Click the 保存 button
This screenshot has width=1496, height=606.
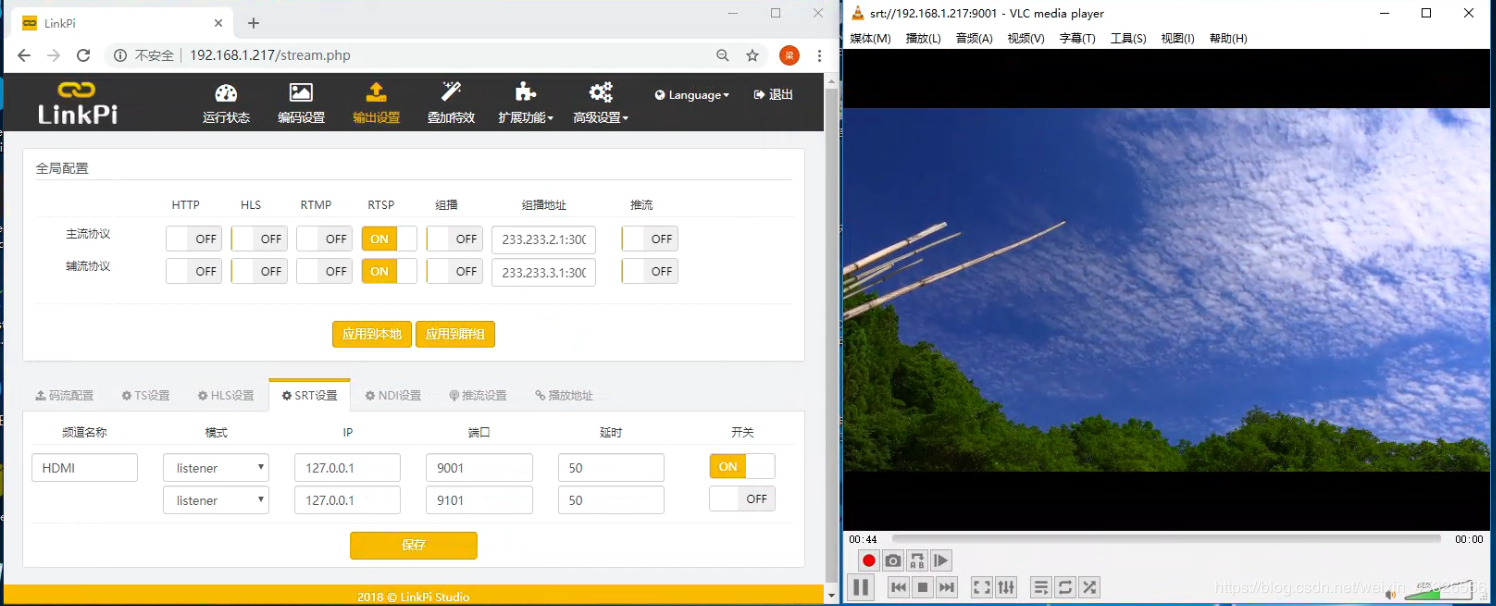tap(413, 545)
